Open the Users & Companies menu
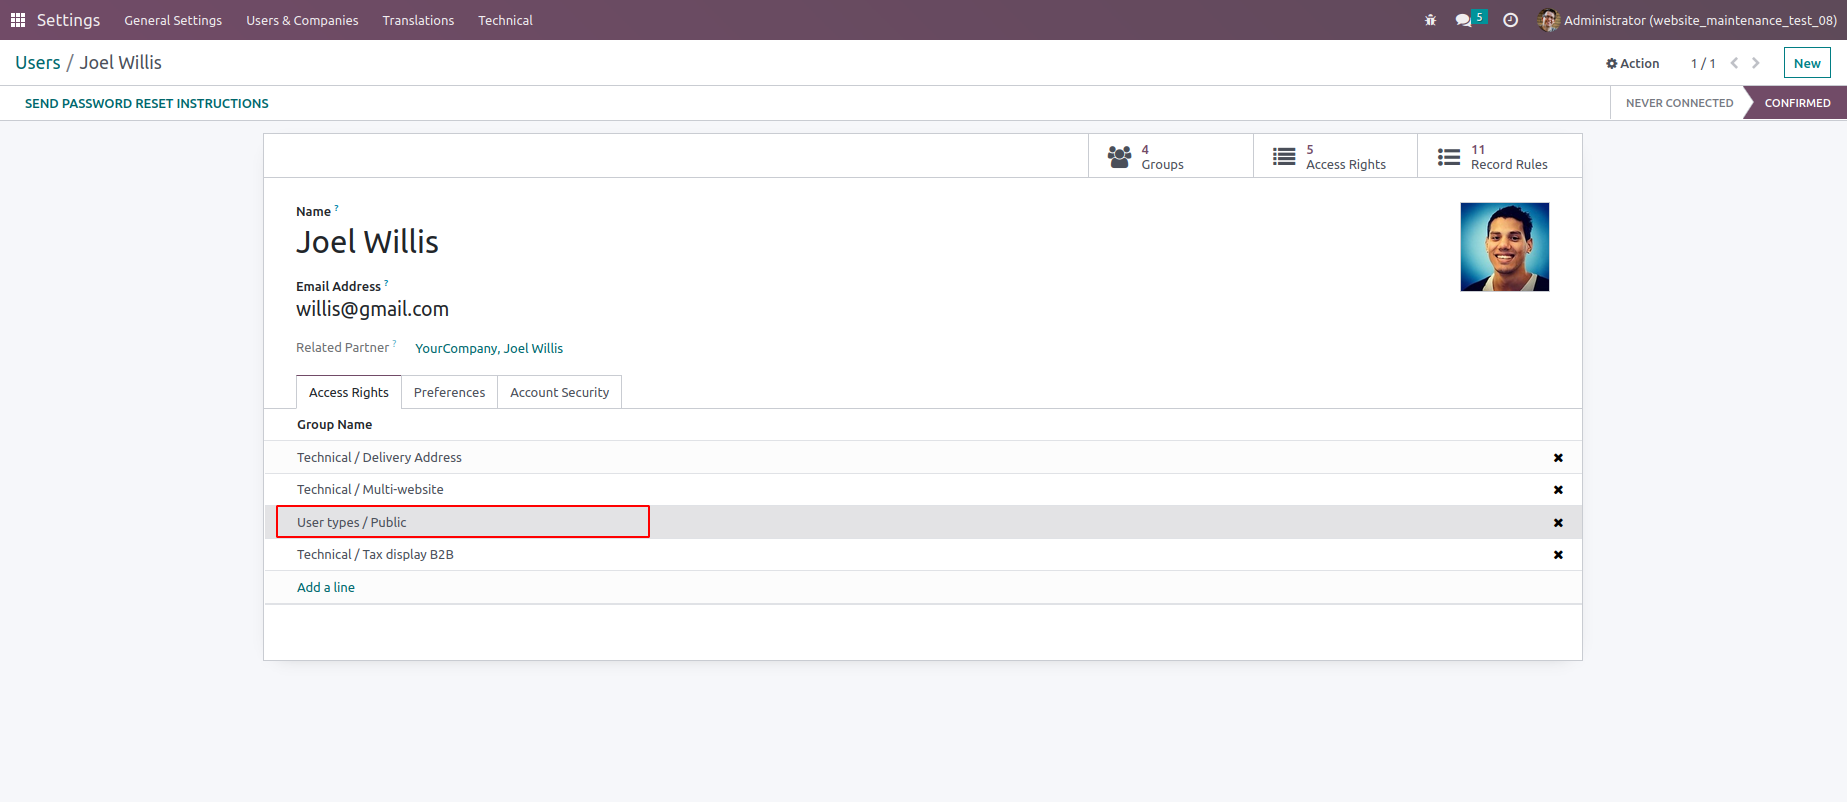The width and height of the screenshot is (1847, 802). pos(302,20)
